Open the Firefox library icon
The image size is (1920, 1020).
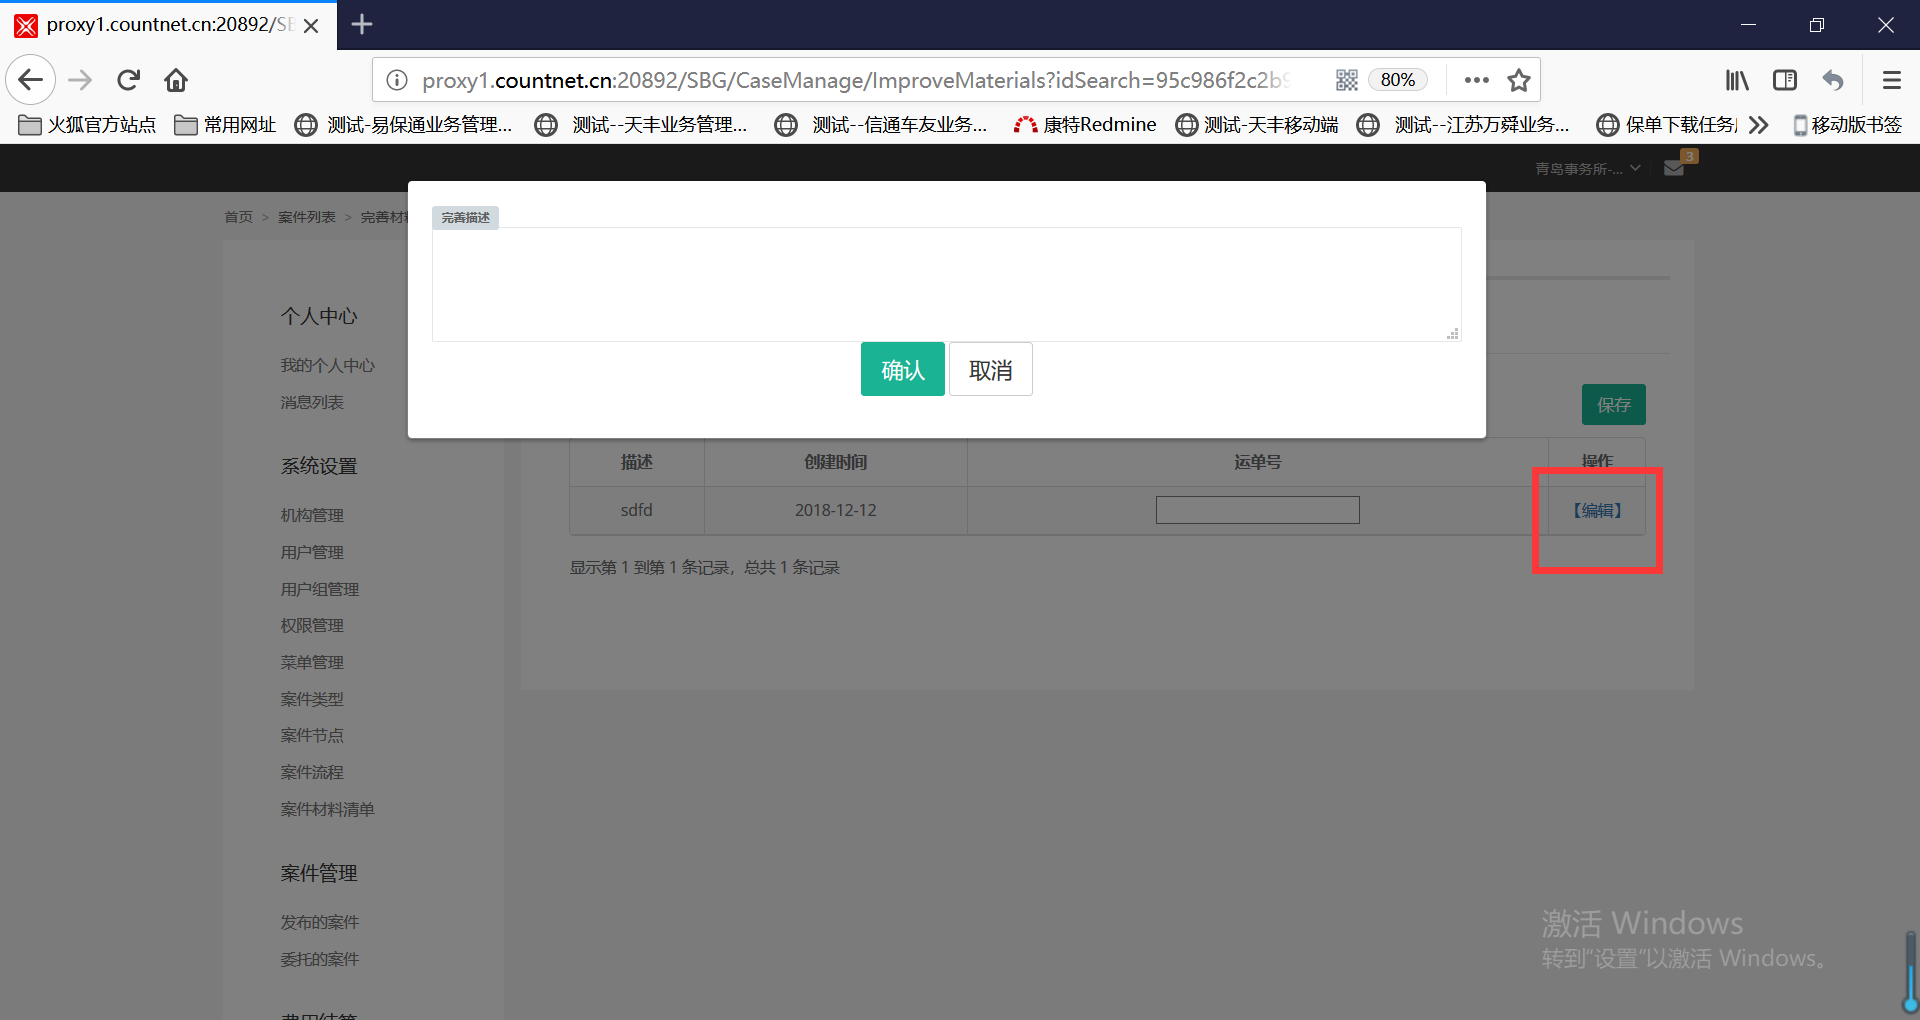point(1737,80)
